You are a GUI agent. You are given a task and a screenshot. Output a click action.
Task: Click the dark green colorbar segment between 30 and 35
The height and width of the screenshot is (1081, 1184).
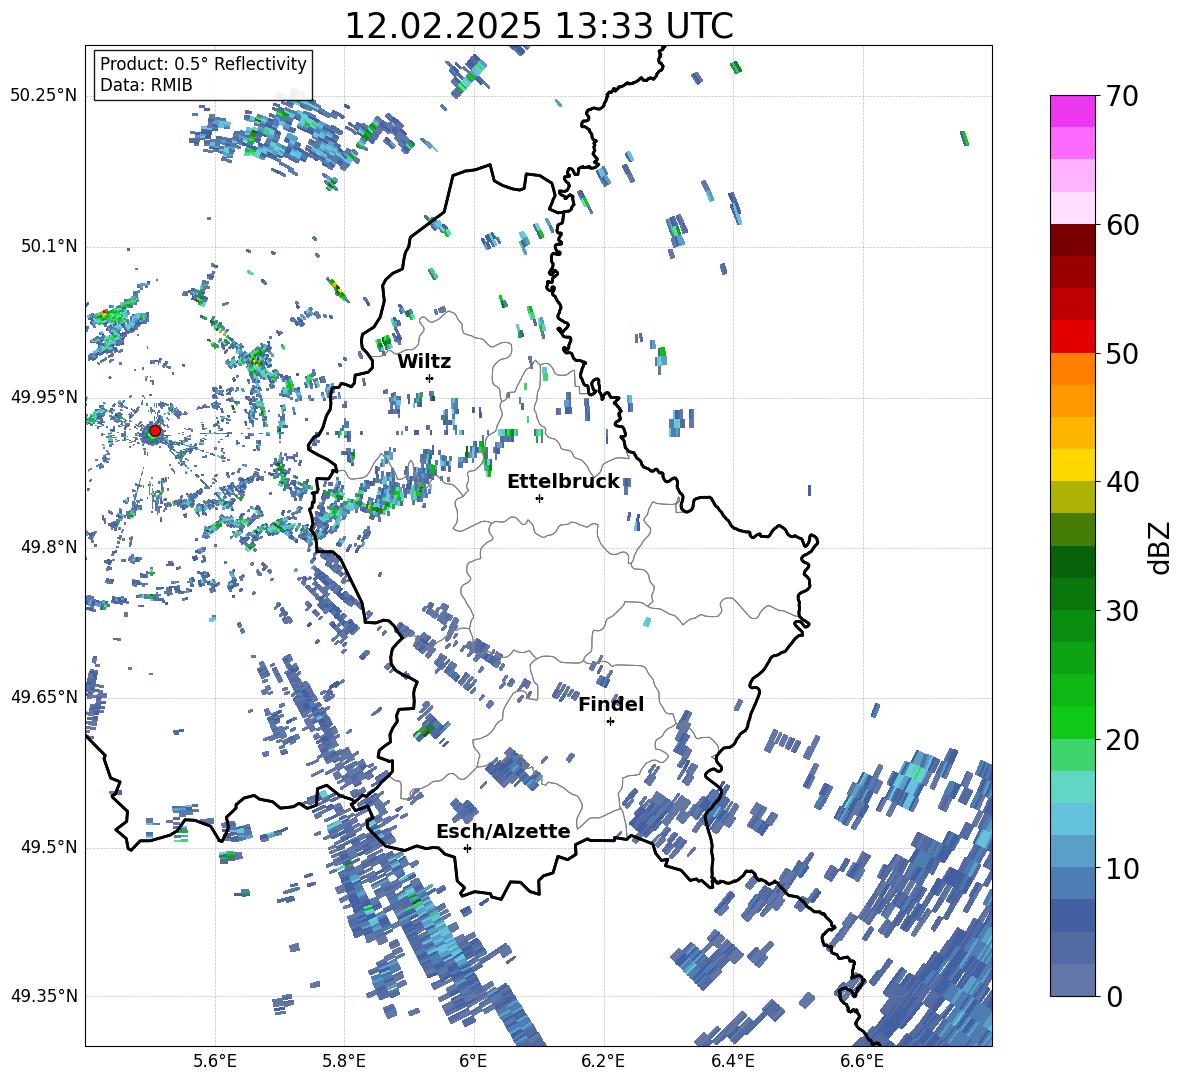[1072, 562]
